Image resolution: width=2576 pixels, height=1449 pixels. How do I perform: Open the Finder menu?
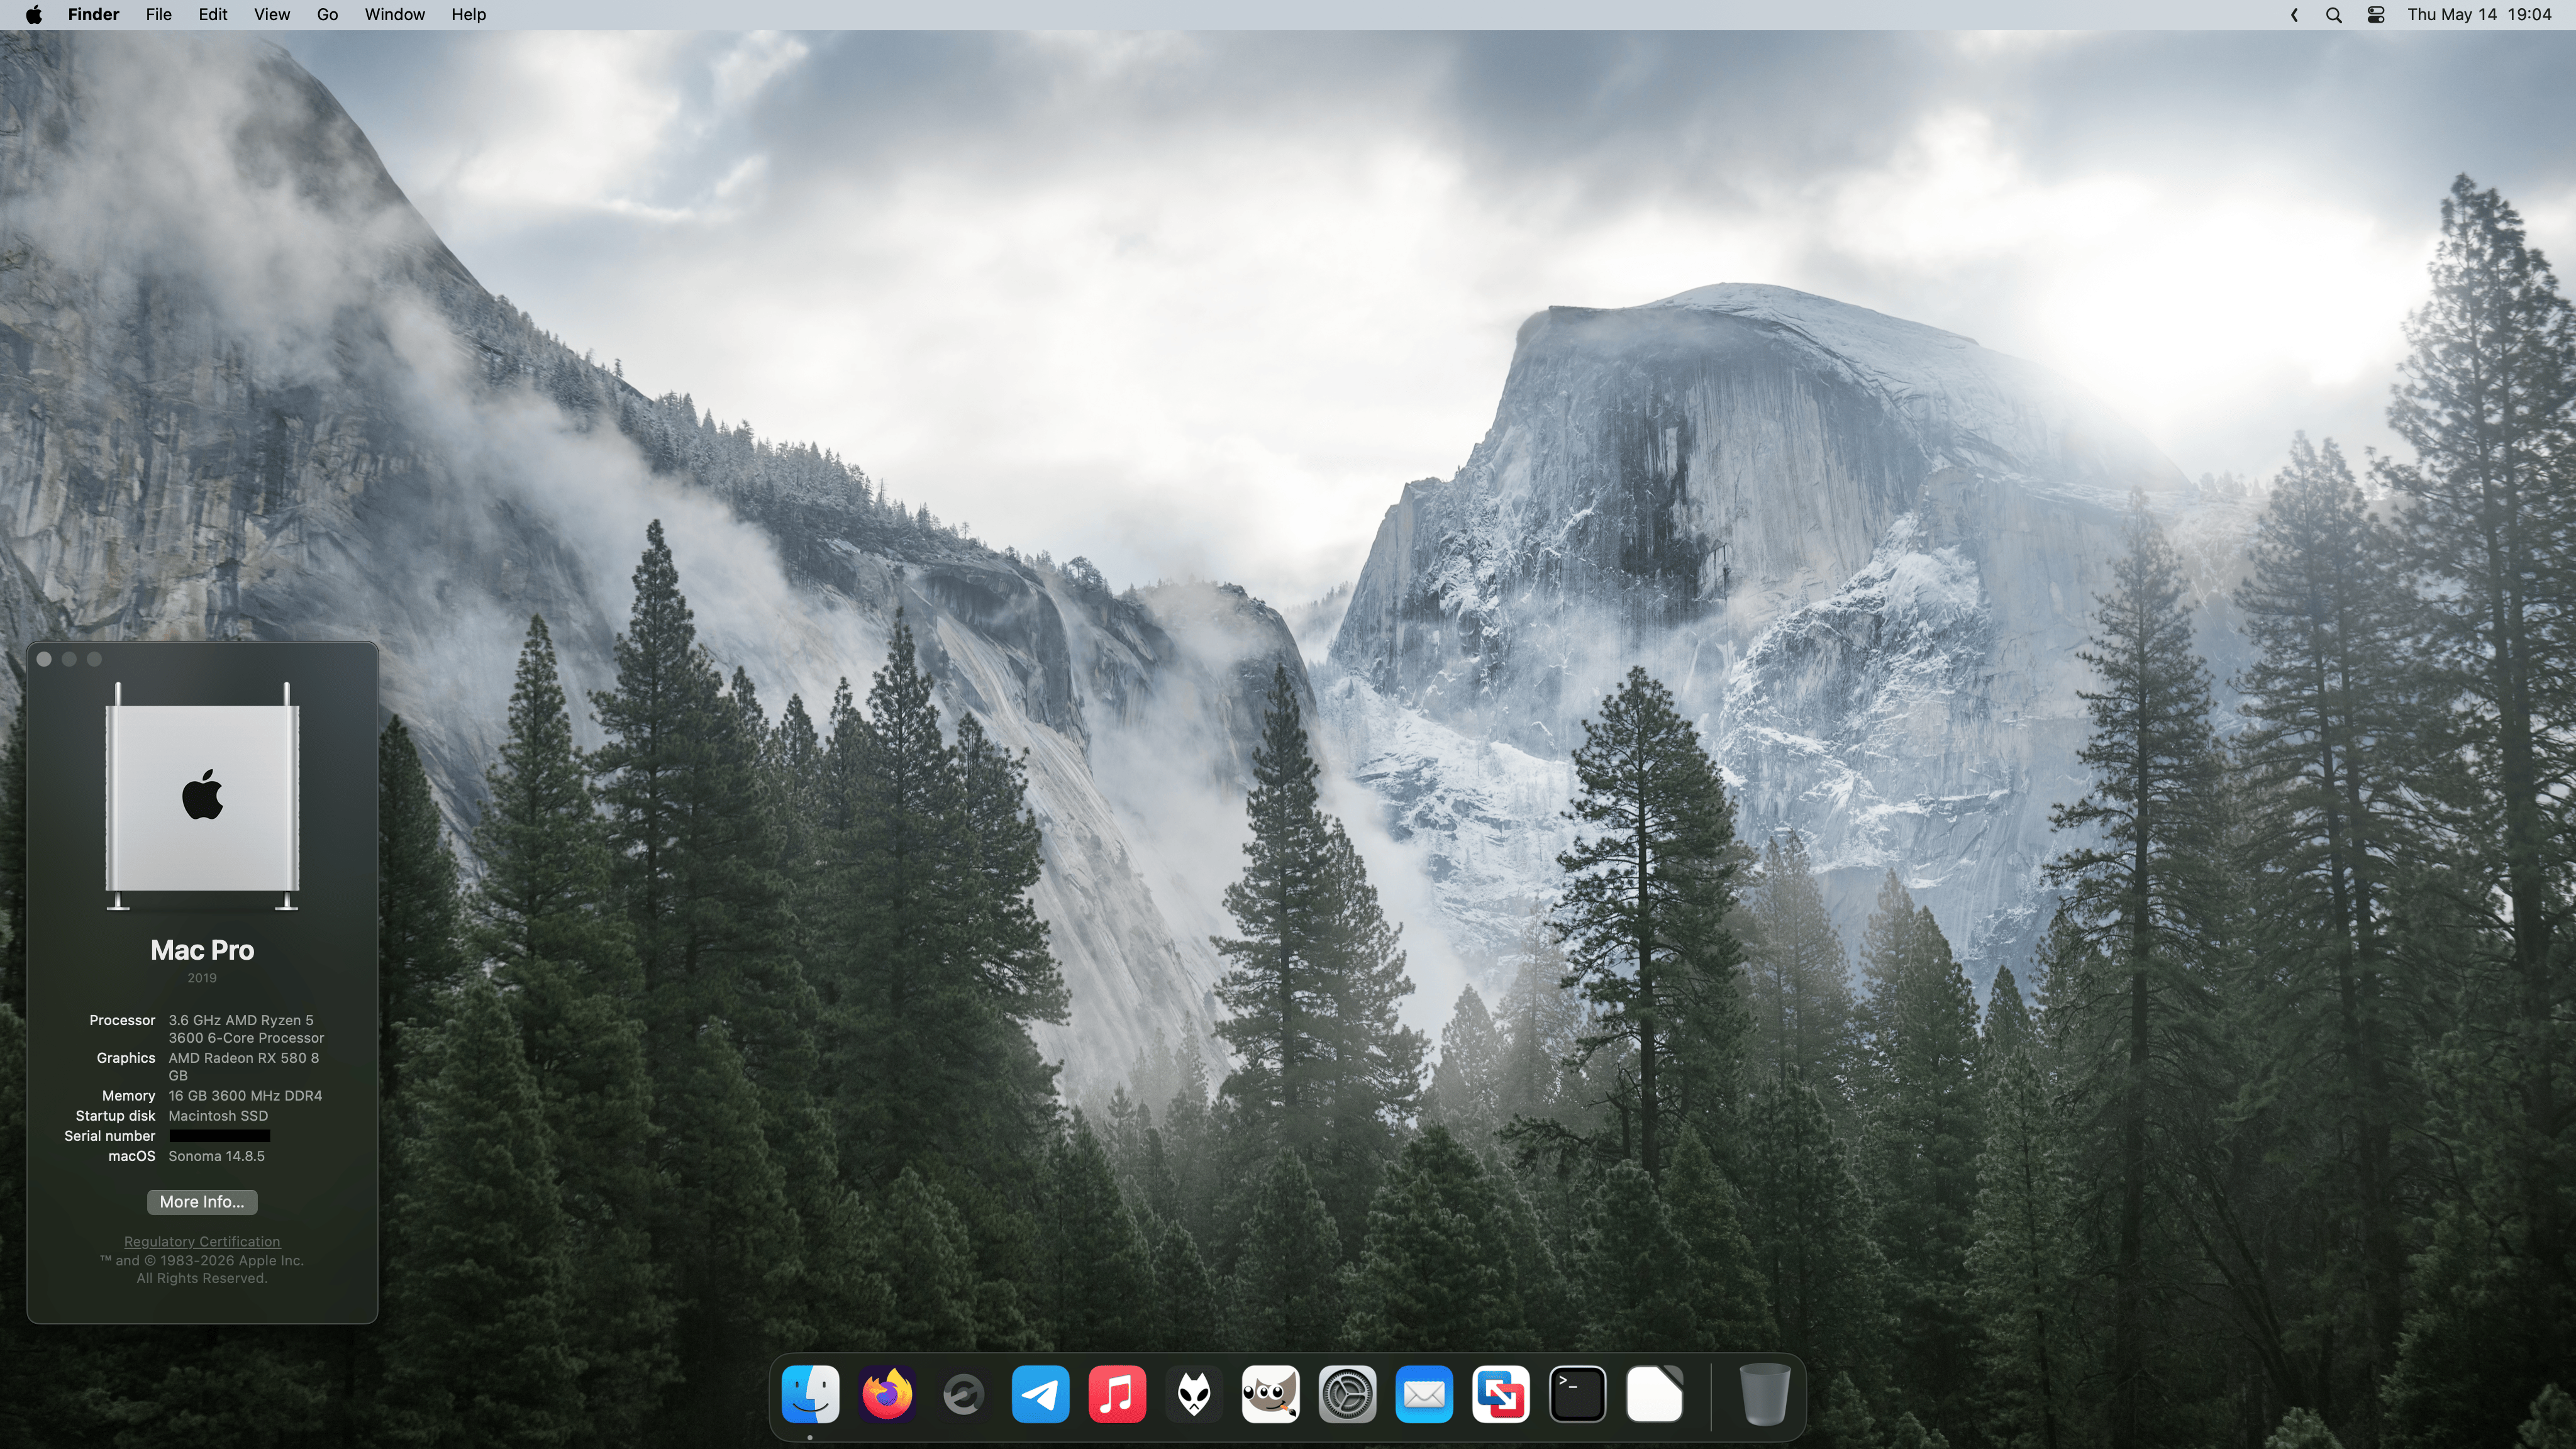(x=93, y=14)
